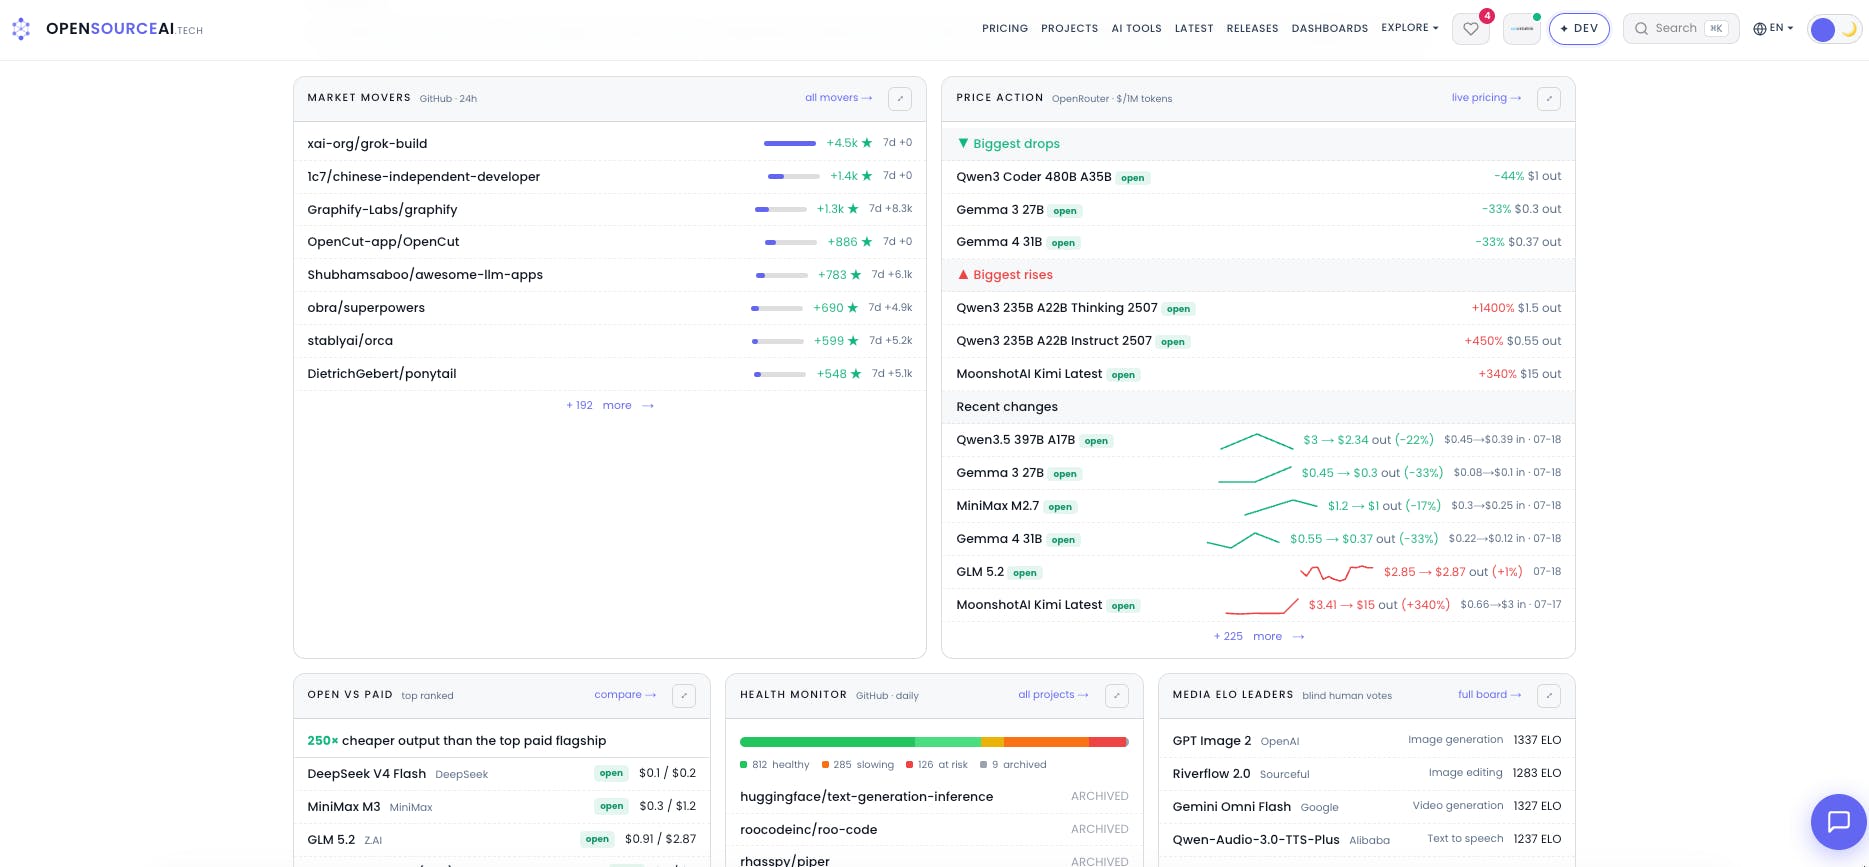Go to the PRICING menu item
1869x867 pixels.
(x=1005, y=29)
